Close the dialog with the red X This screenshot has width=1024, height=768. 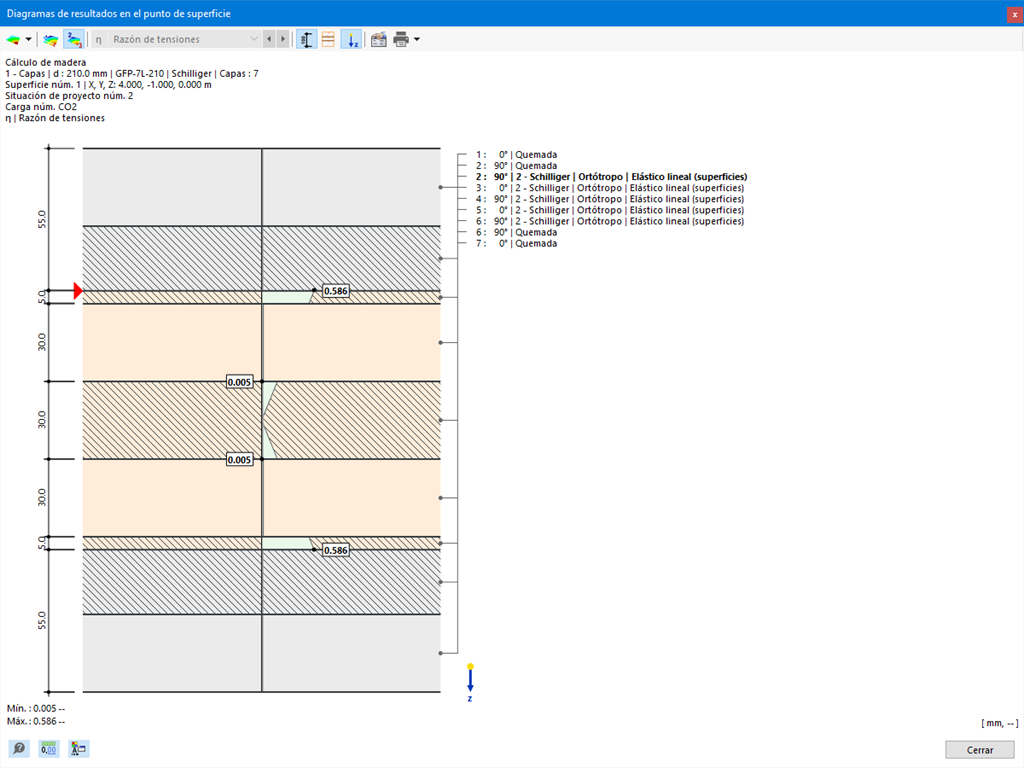(x=1014, y=14)
